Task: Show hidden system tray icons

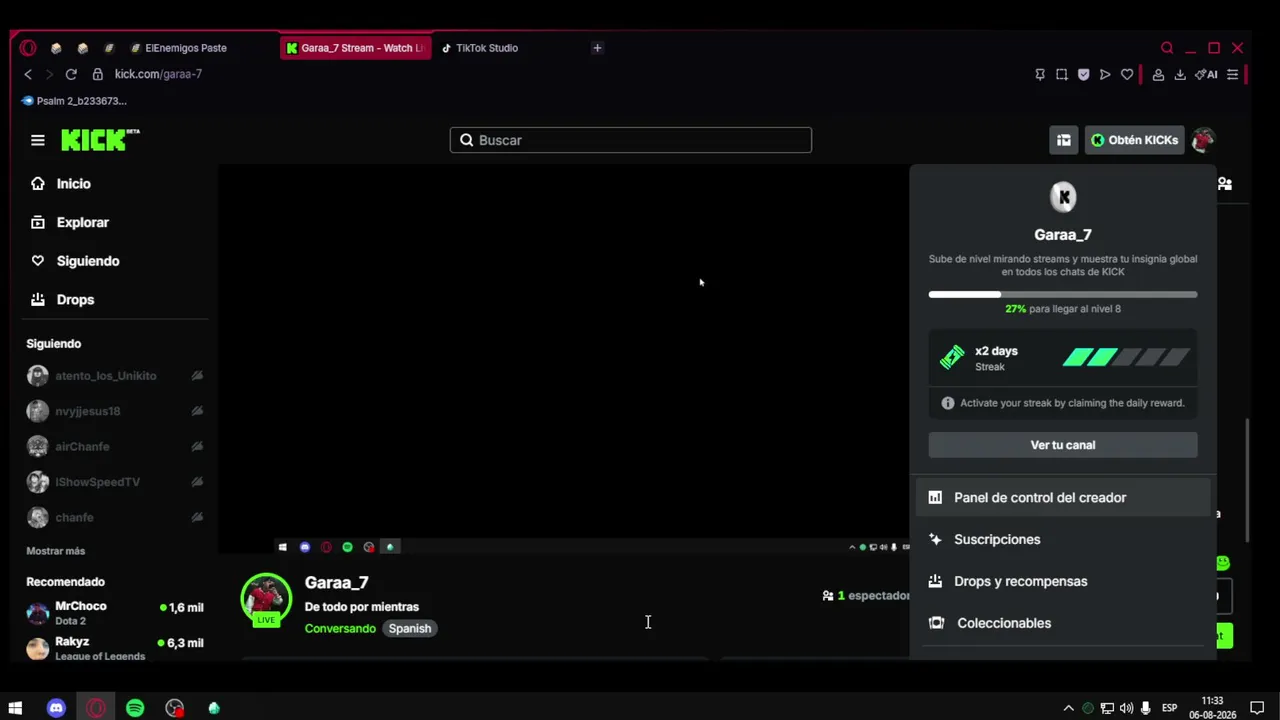Action: point(1068,708)
